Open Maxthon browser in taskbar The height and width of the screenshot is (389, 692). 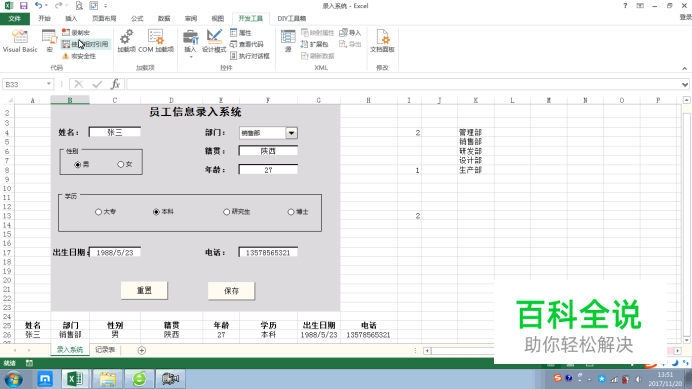(45, 379)
